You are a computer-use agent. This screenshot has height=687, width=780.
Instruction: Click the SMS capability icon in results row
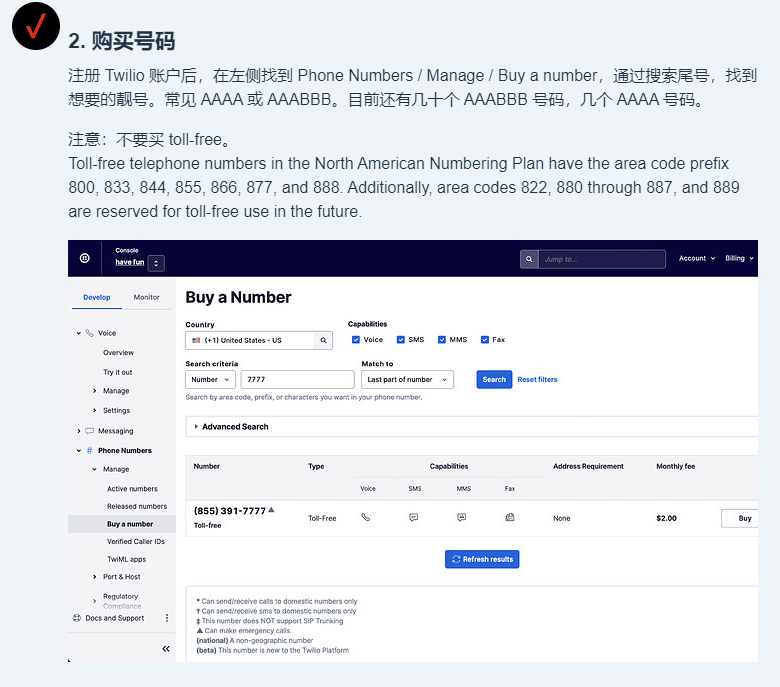coord(413,517)
